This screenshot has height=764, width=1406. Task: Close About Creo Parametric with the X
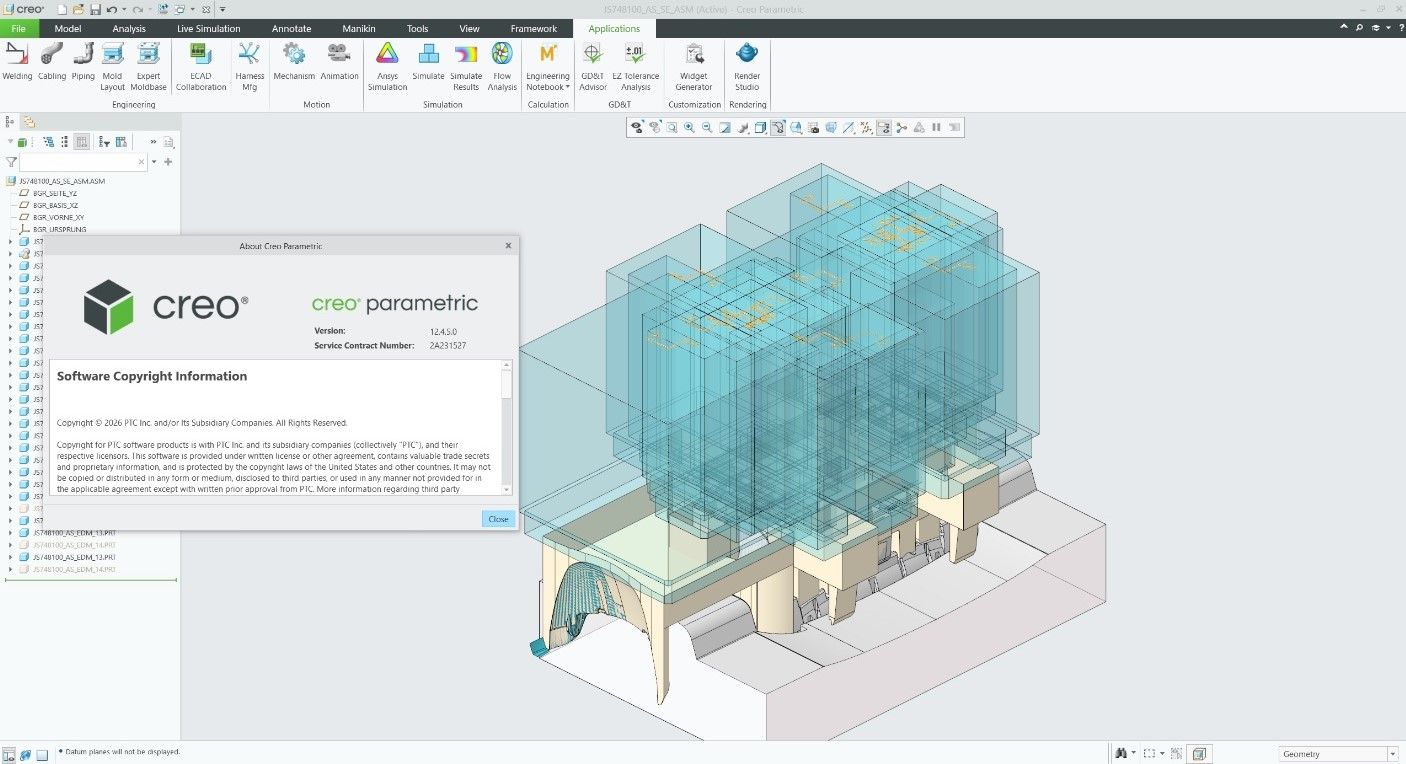click(508, 245)
